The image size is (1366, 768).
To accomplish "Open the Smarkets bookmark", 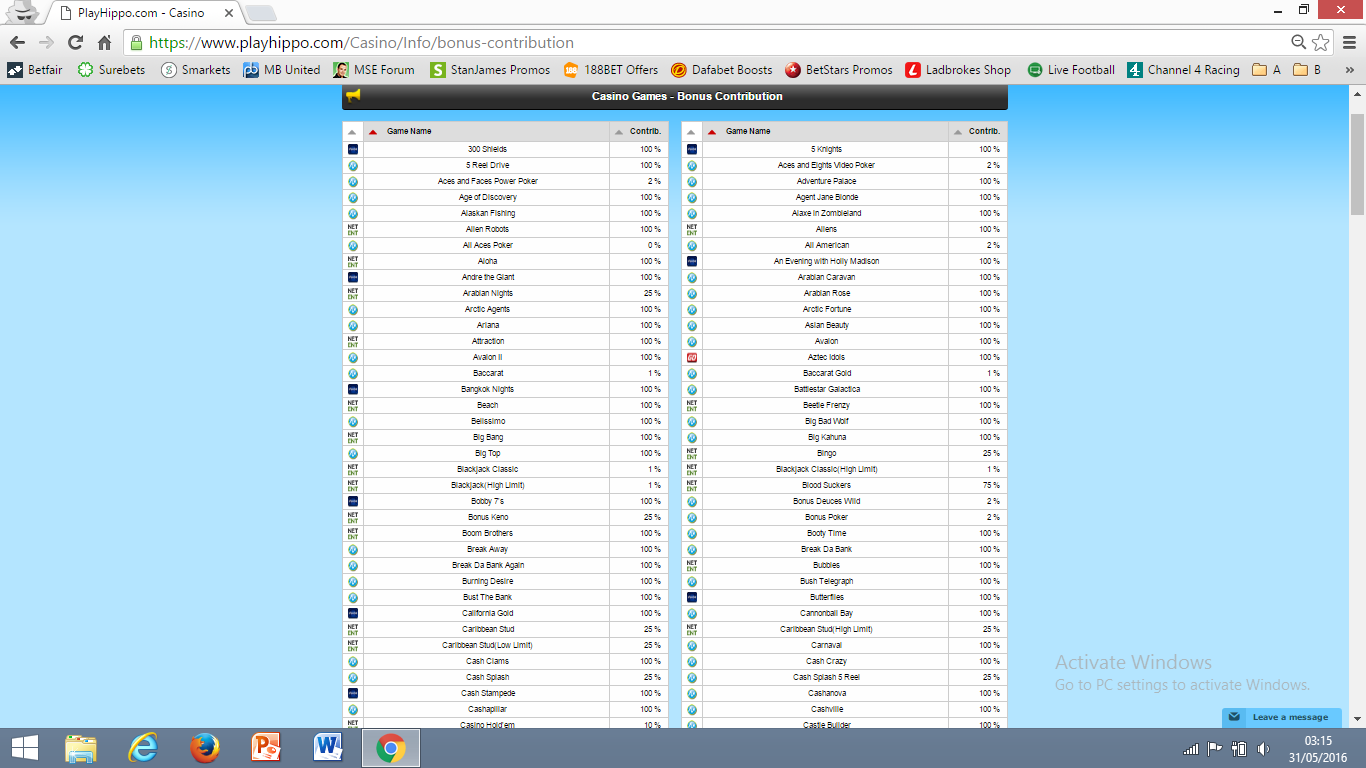I will 195,70.
